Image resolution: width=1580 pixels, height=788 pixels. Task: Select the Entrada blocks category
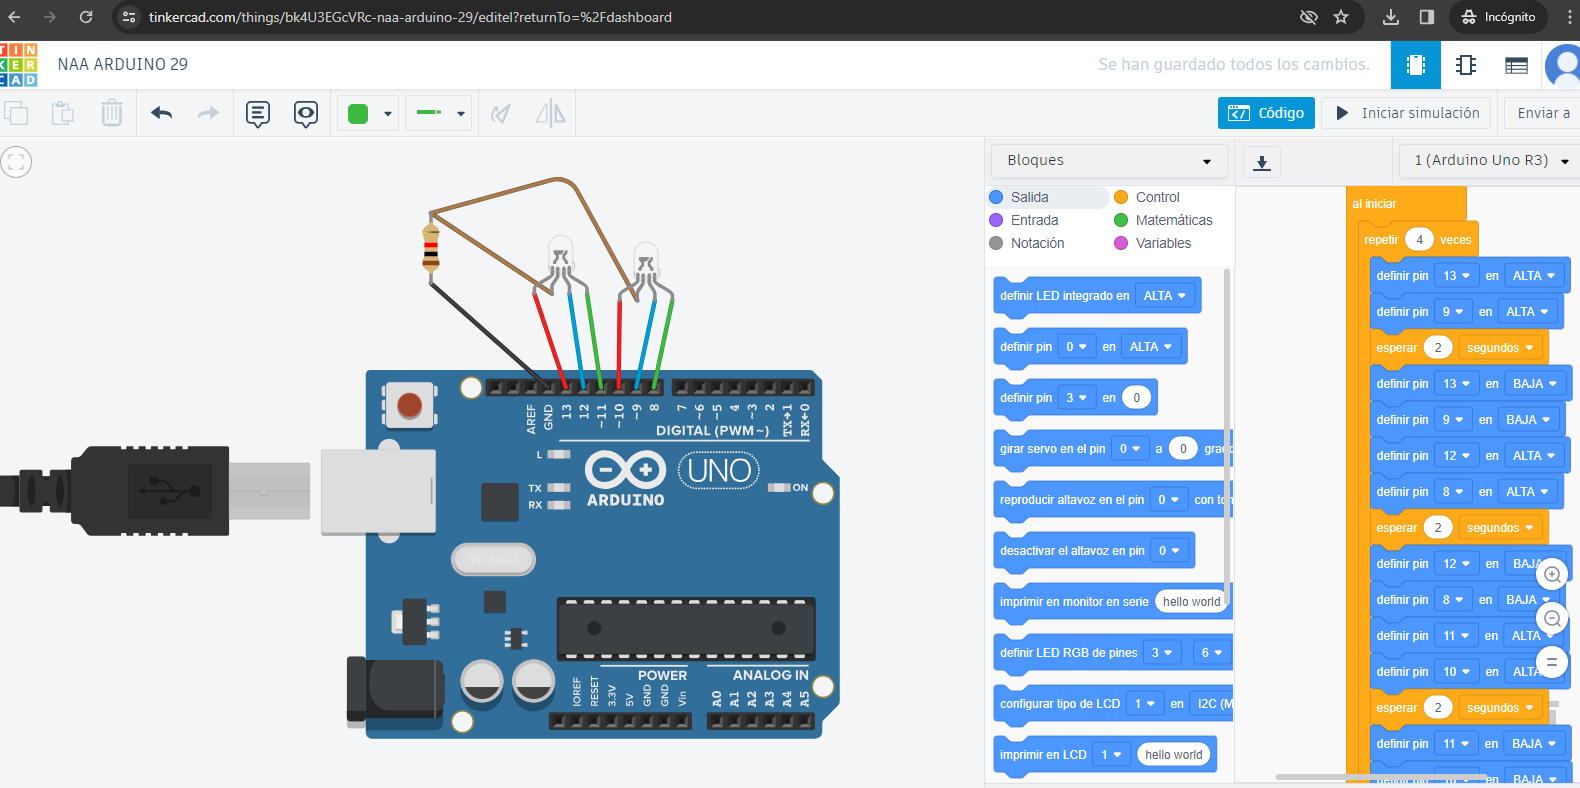(x=1034, y=220)
